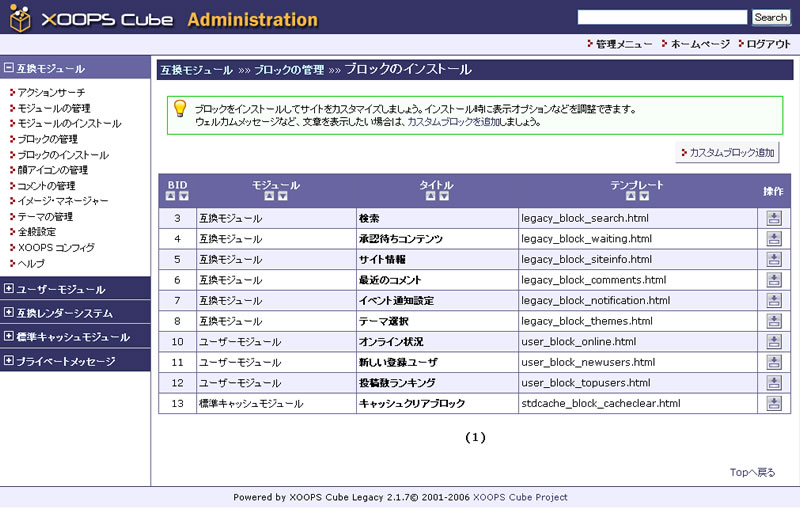Install the 承認待ちコンテンツ block via its icon
Viewport: 800px width, 518px height.
[x=773, y=239]
